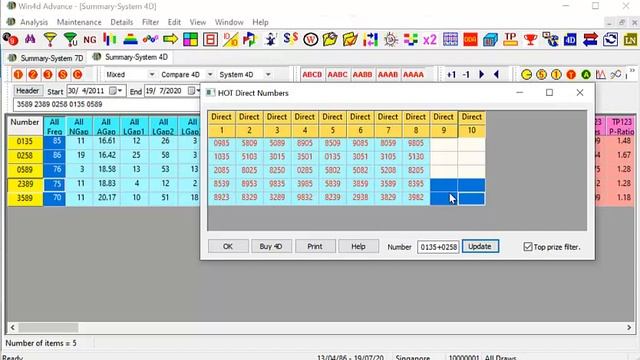Click the sun gear toolbar icon

(x=391, y=40)
